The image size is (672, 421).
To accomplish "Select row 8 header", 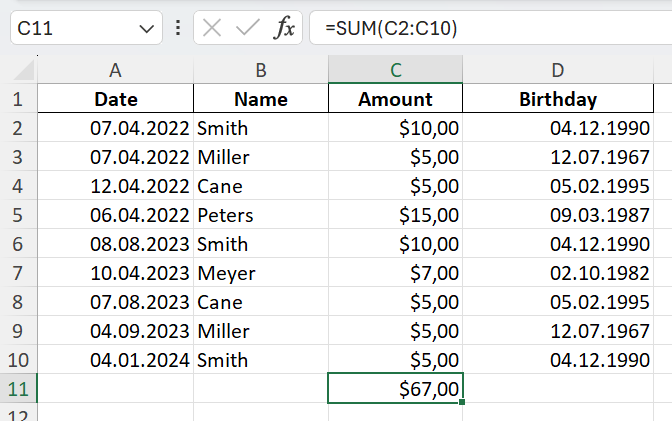I will [x=18, y=302].
